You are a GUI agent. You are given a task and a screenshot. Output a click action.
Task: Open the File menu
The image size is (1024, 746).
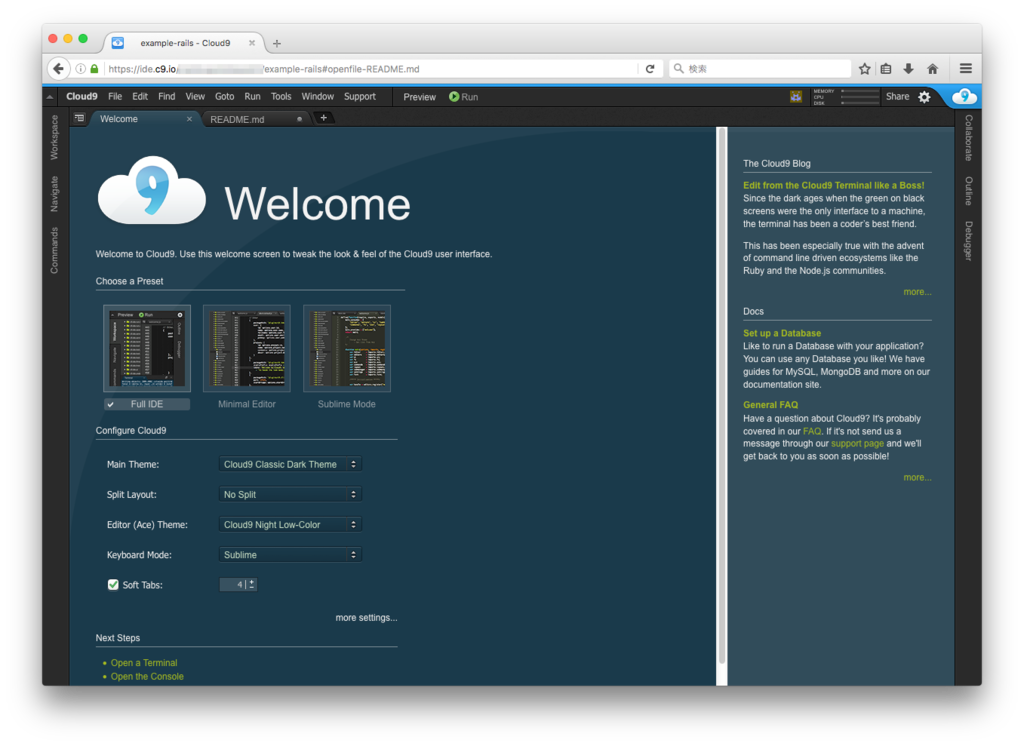click(115, 97)
